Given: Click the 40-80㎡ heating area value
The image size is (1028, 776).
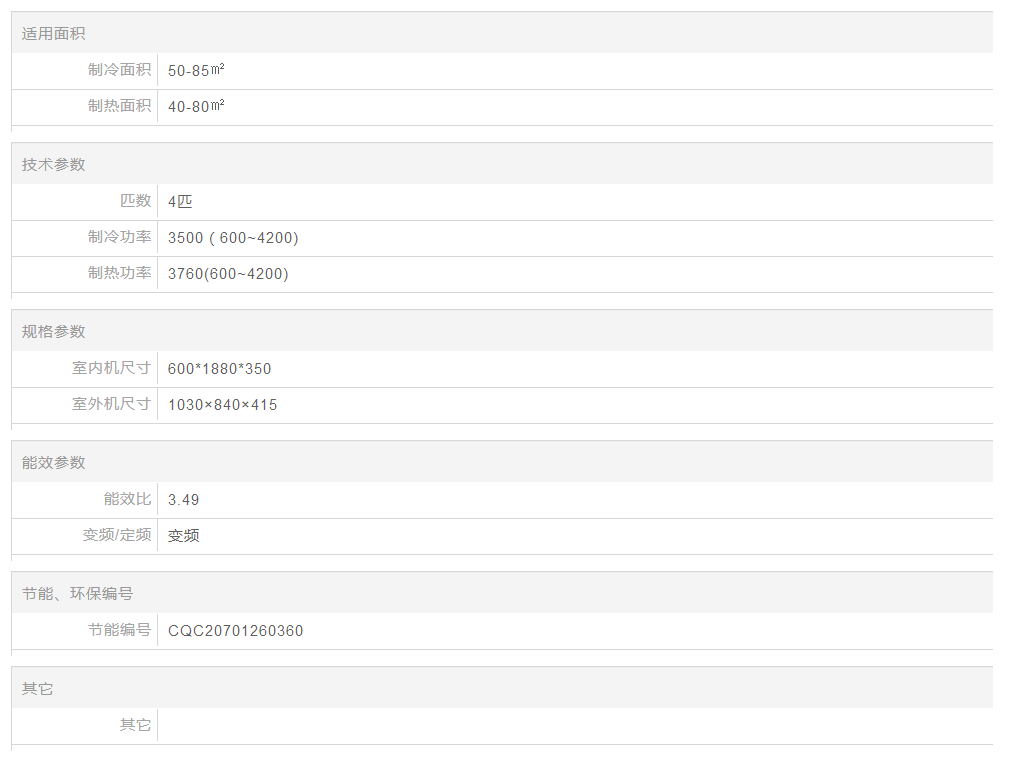Looking at the screenshot, I should pos(196,106).
